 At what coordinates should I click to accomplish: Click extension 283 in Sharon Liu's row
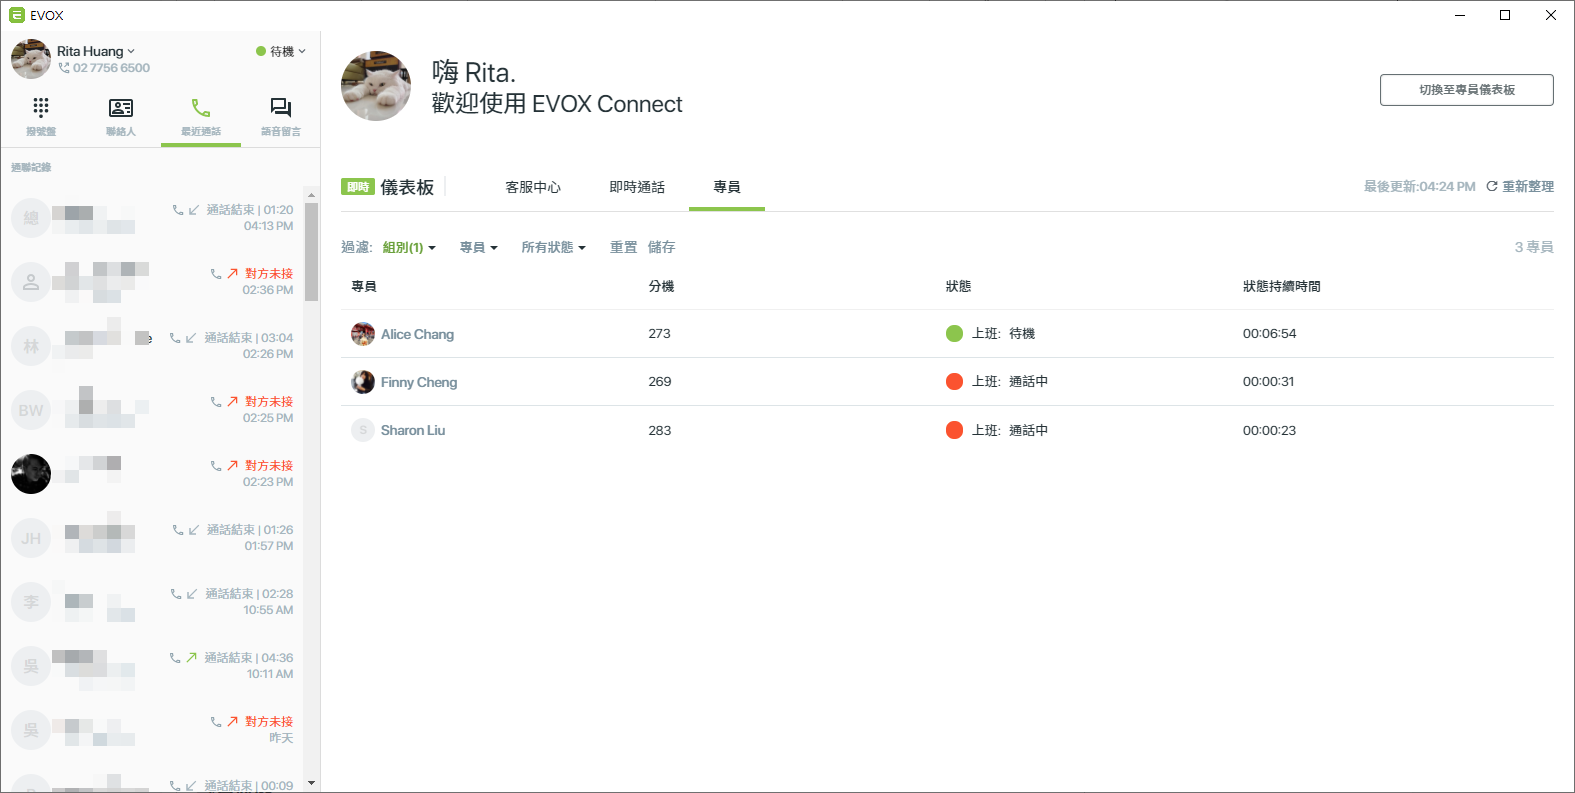click(x=659, y=431)
